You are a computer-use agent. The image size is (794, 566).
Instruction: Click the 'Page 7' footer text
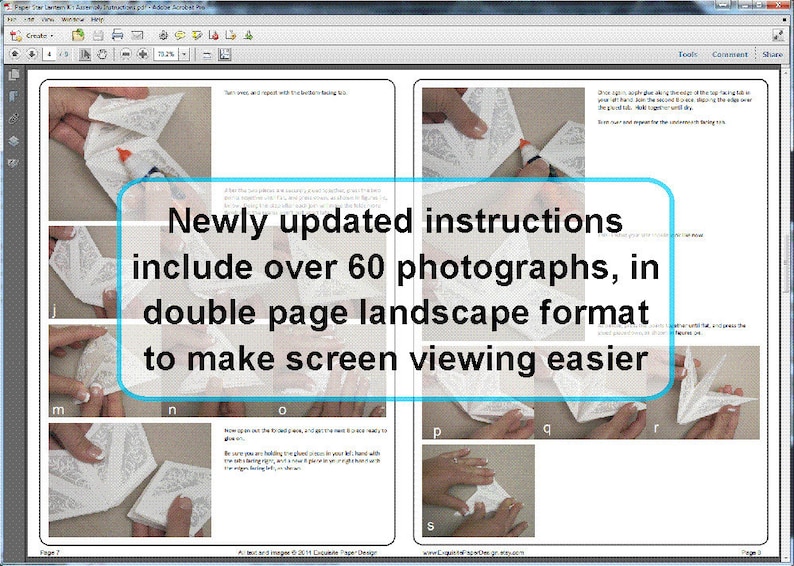(x=50, y=552)
